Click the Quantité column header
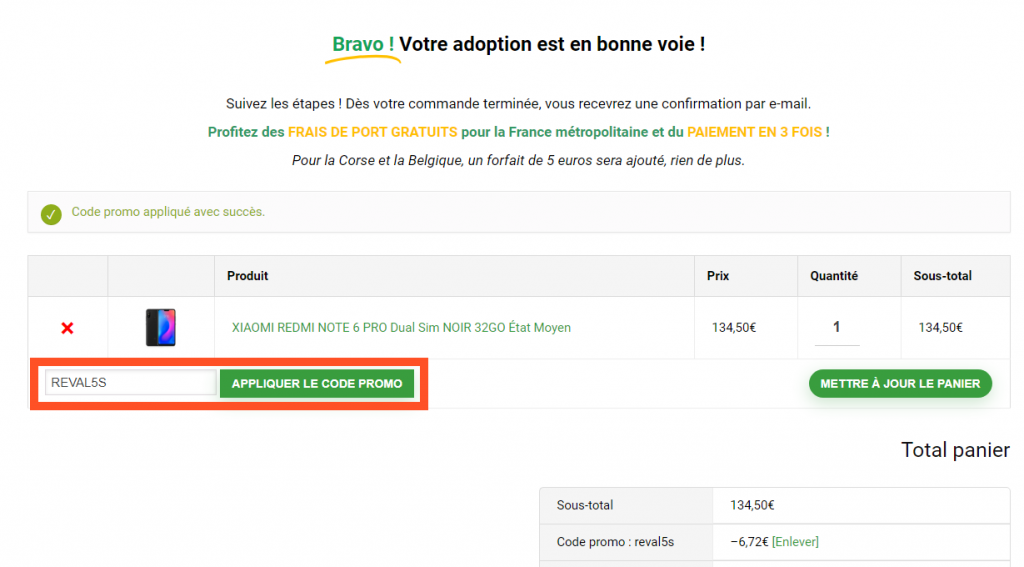Screen dimensions: 1024x567 (x=834, y=276)
